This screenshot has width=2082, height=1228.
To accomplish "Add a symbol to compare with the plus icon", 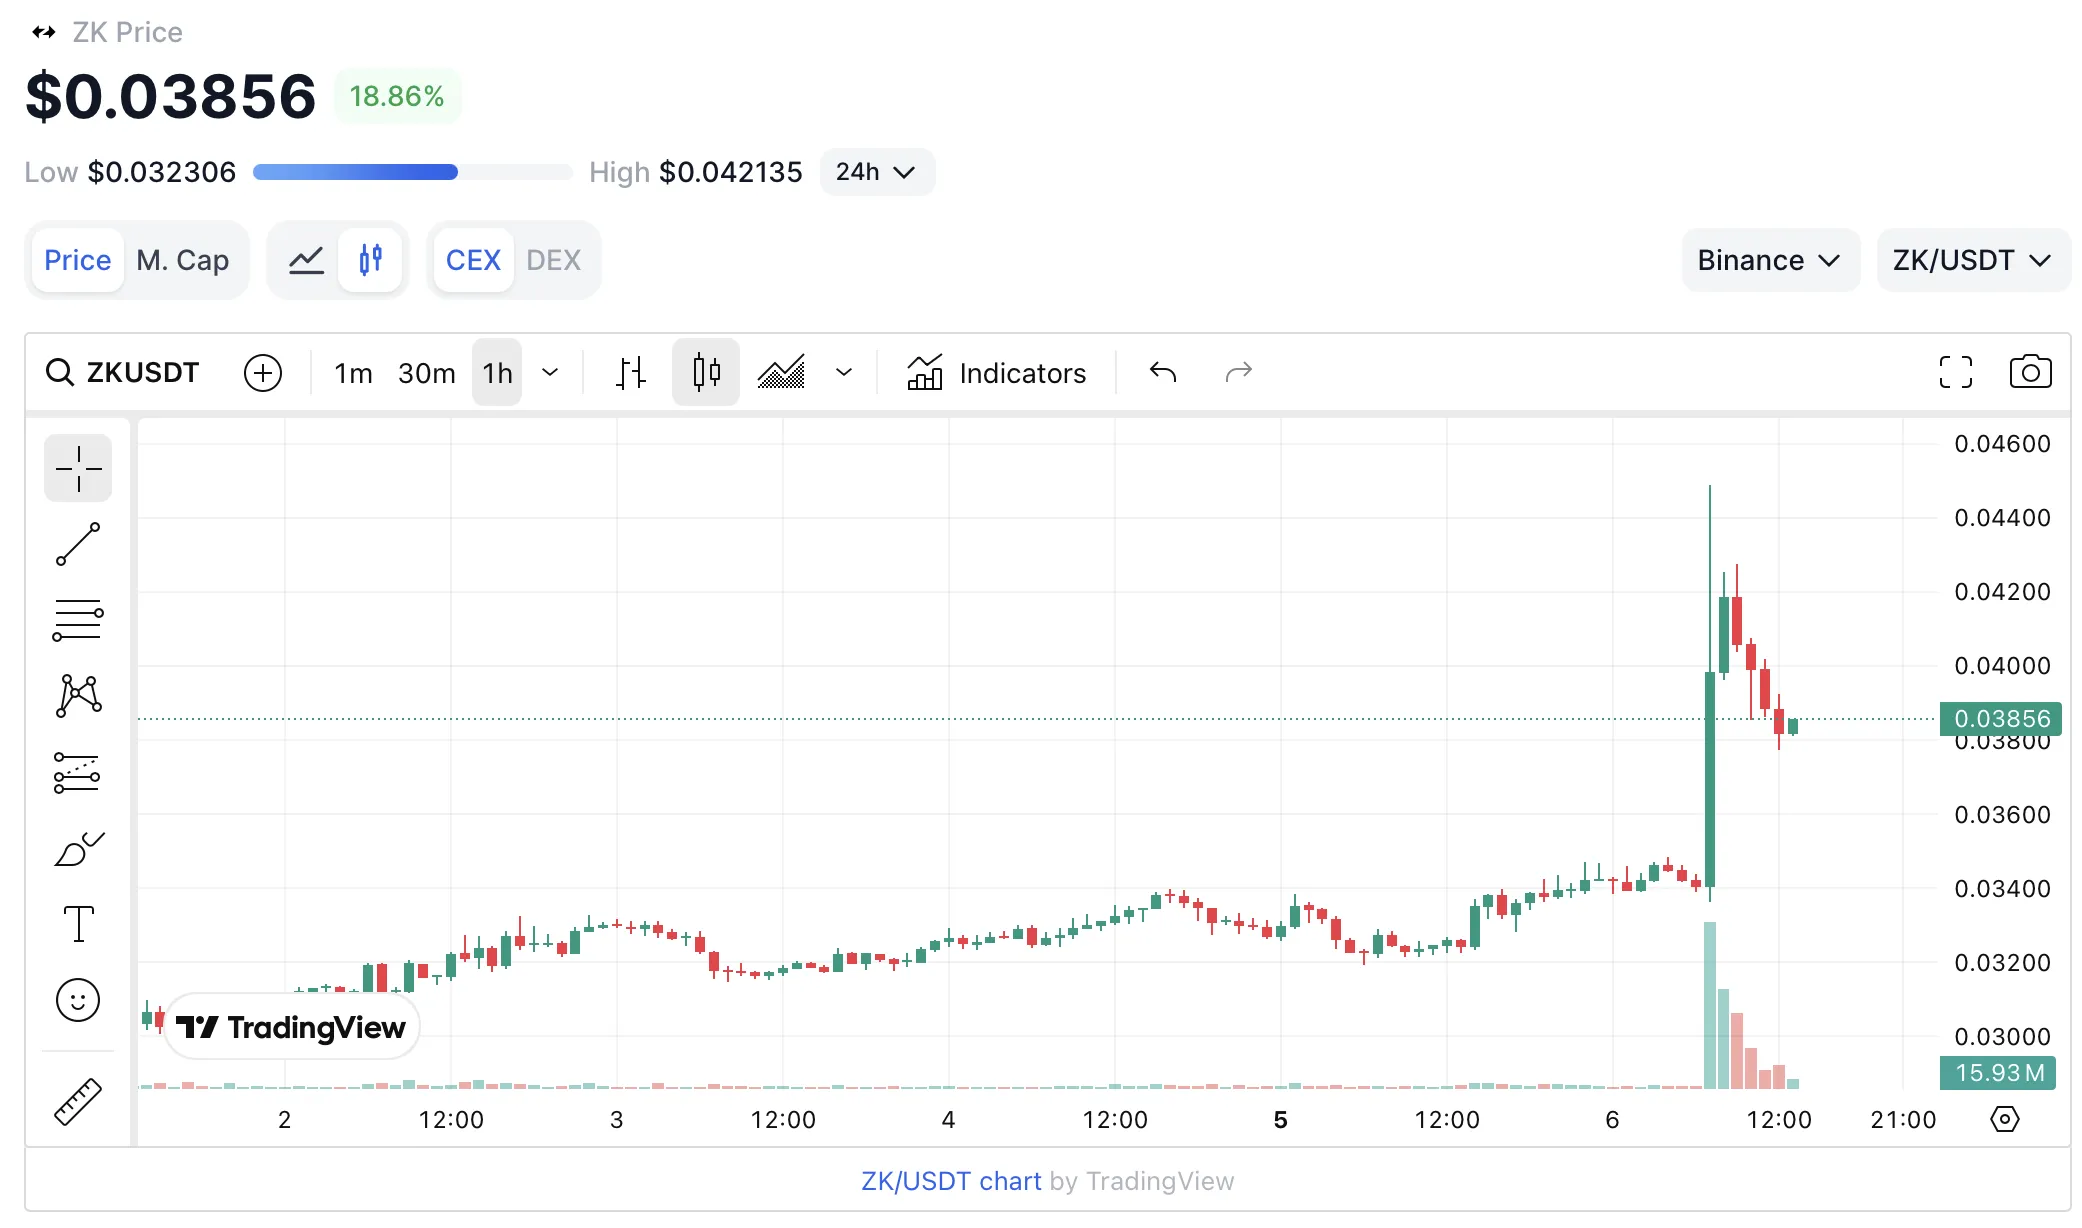I will point(263,373).
